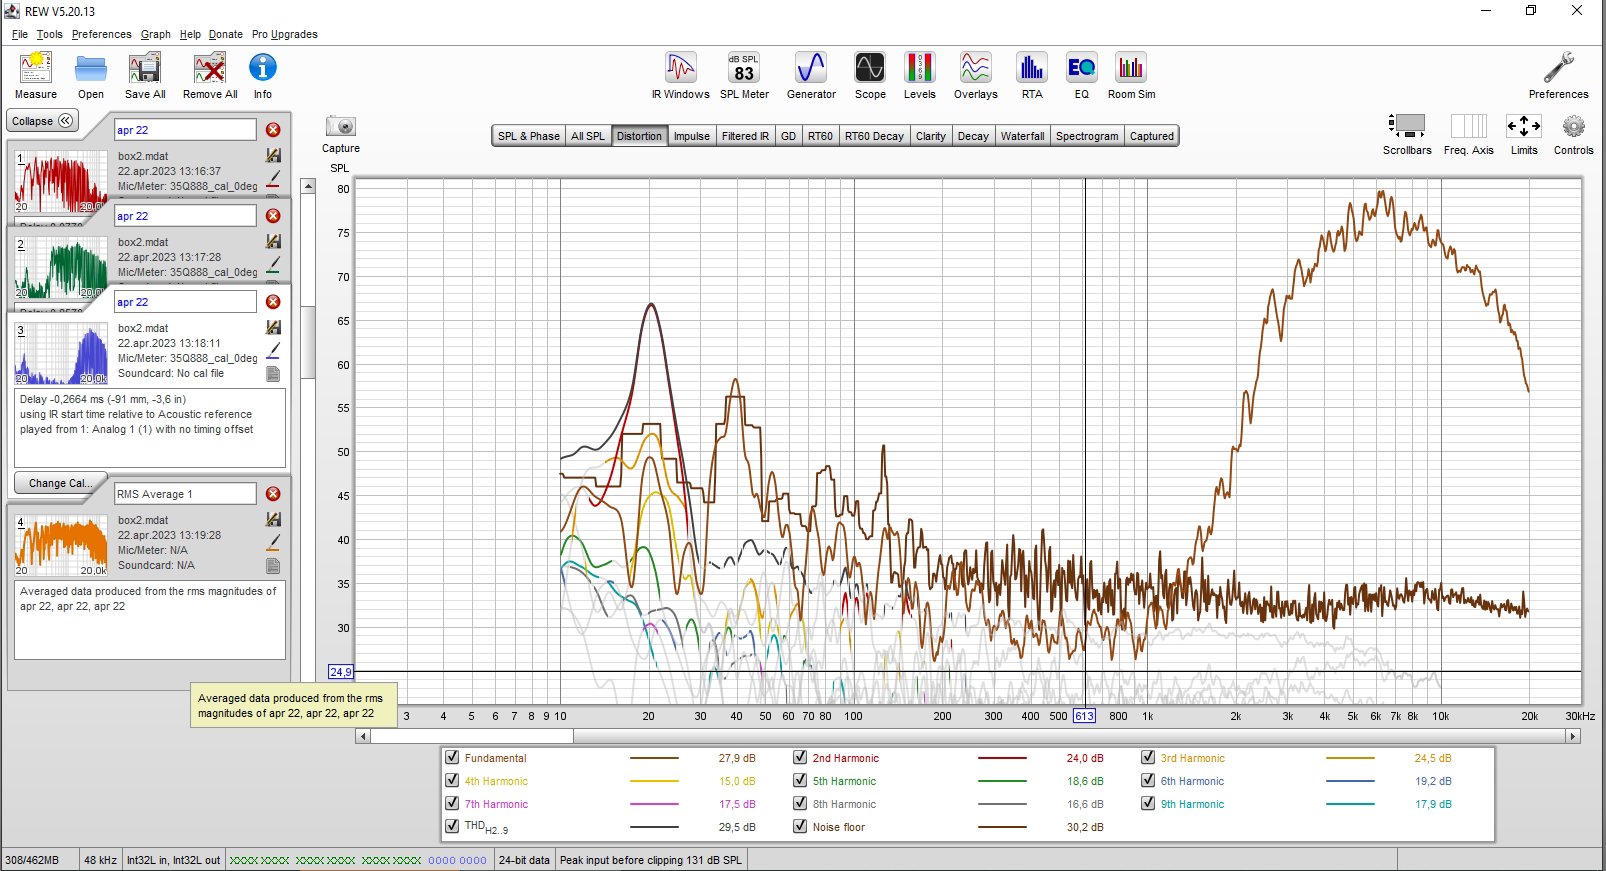Image resolution: width=1606 pixels, height=871 pixels.
Task: Save measurement 4 with its disk icon
Action: coord(273,520)
